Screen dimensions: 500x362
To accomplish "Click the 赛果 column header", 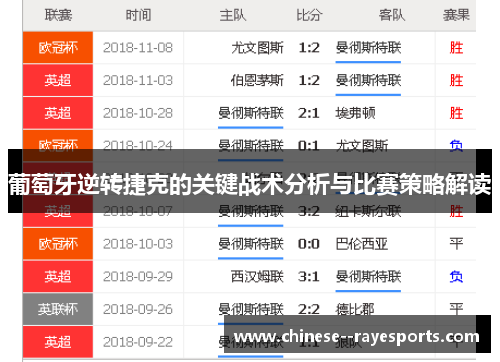I will (456, 15).
